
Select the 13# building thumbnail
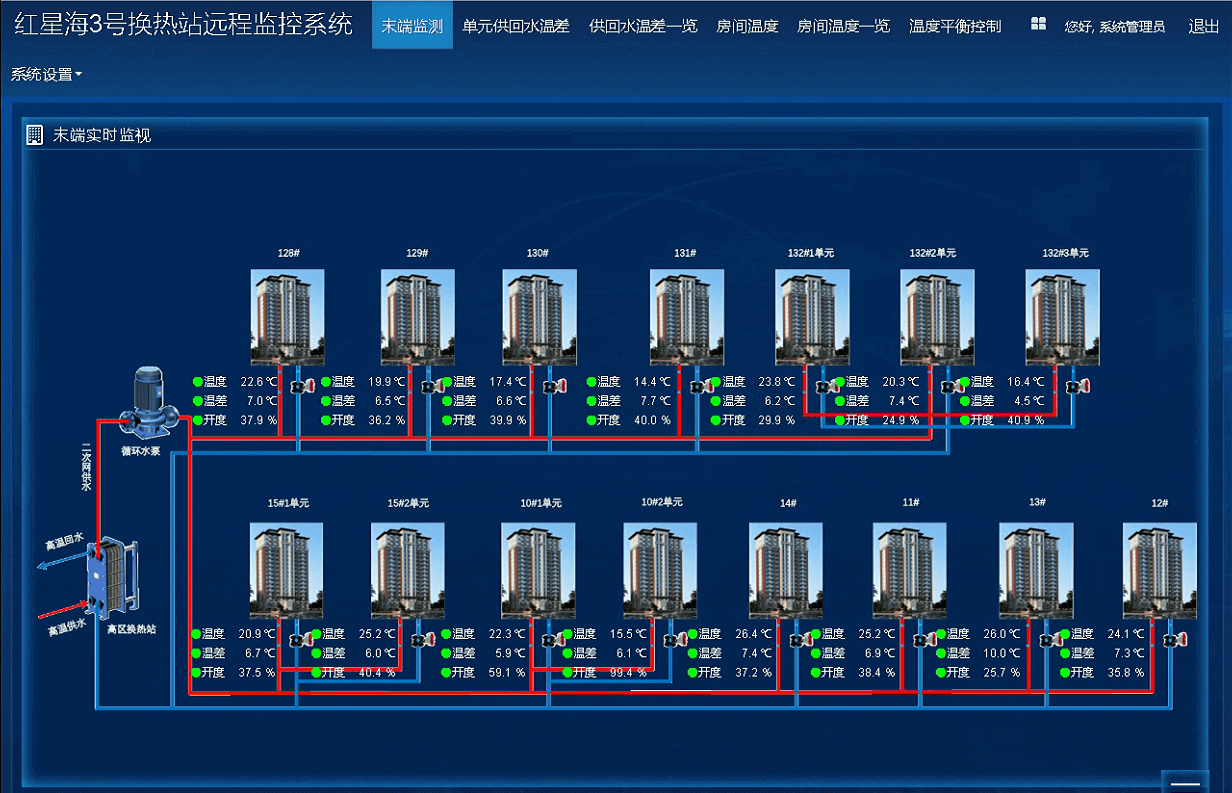pos(1037,571)
